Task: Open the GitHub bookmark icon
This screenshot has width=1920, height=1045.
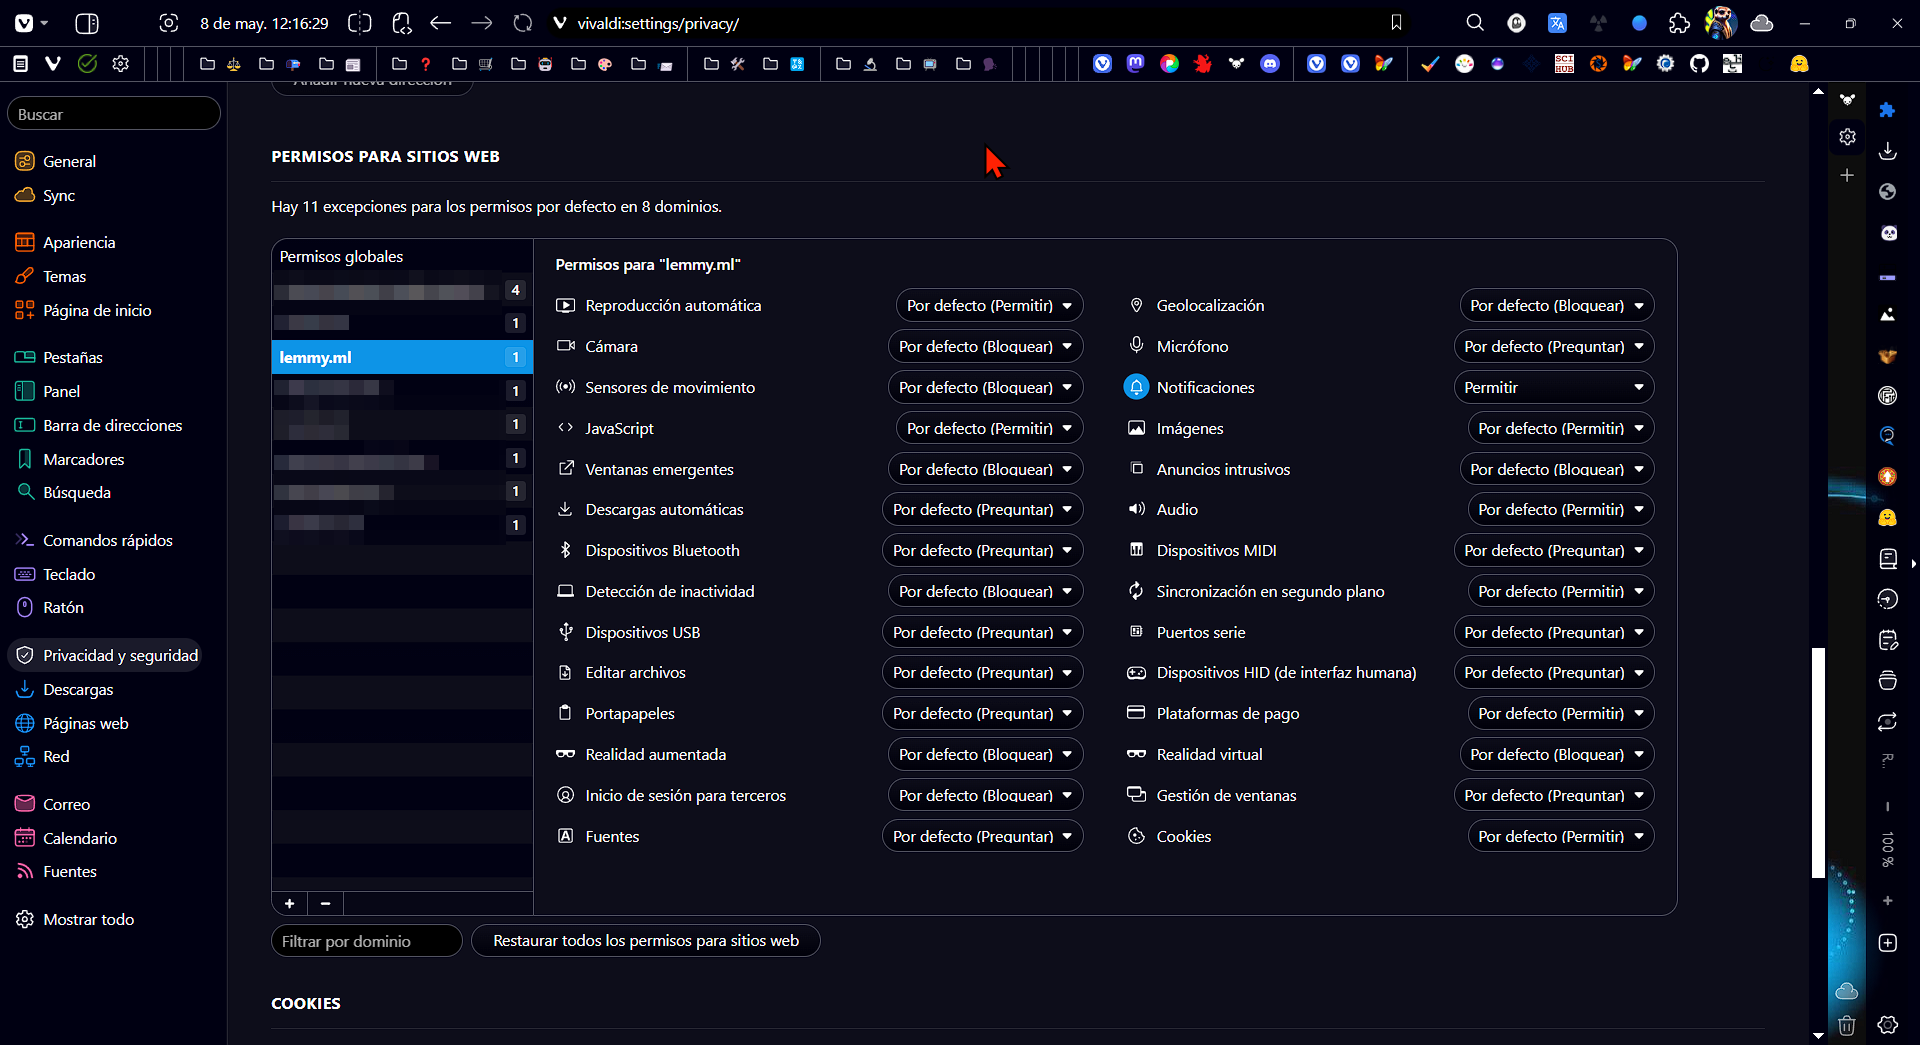Action: click(1699, 64)
